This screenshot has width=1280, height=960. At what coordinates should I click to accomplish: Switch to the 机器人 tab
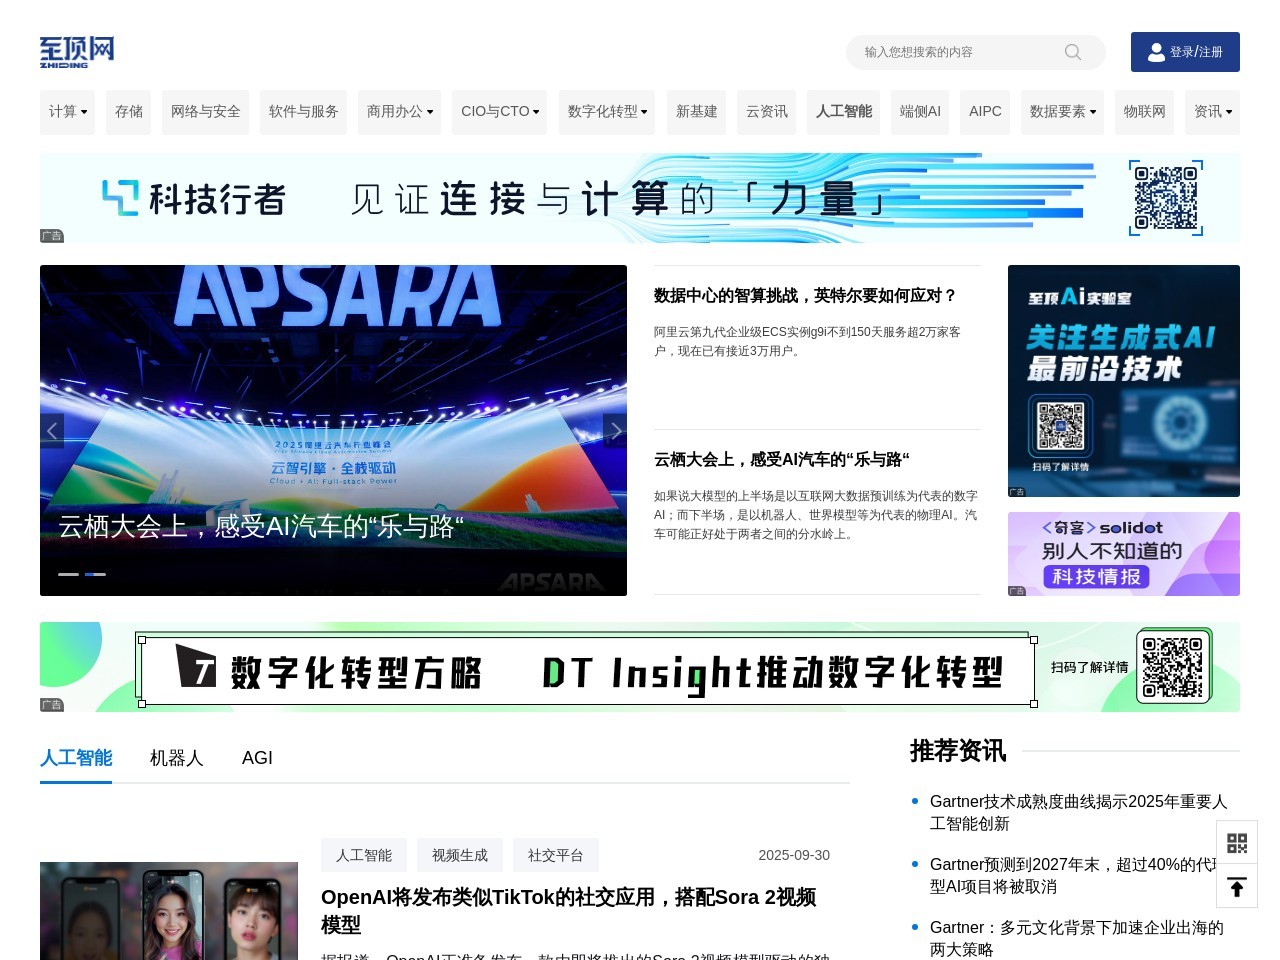pyautogui.click(x=177, y=758)
